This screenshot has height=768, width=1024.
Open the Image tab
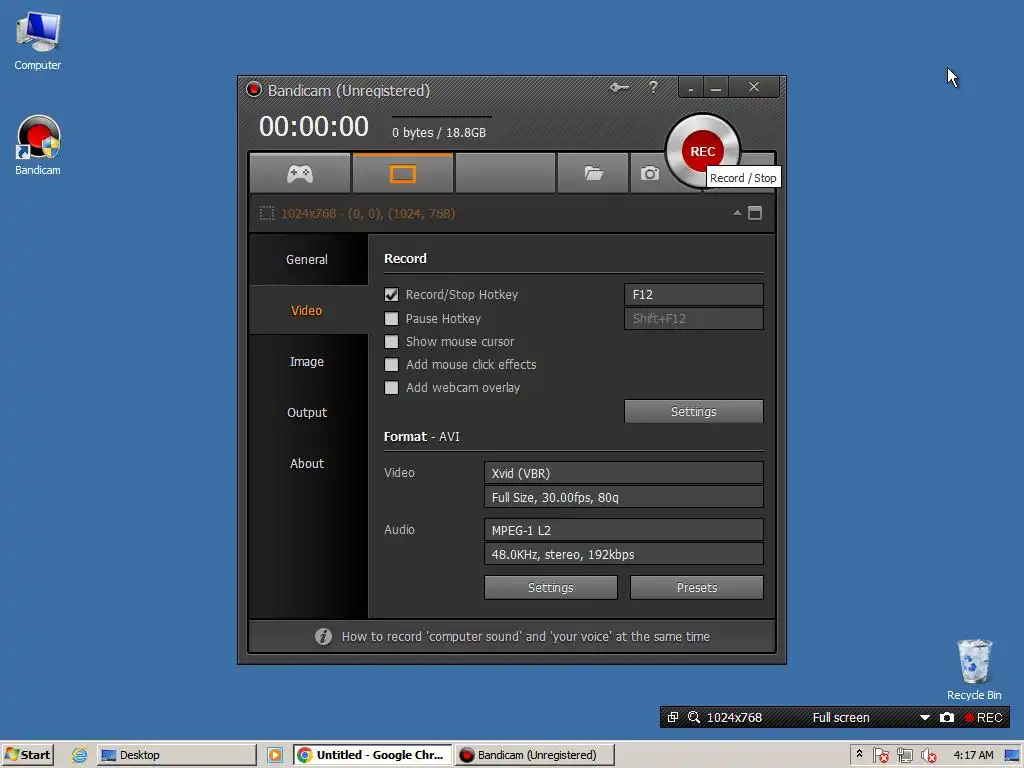pyautogui.click(x=307, y=361)
